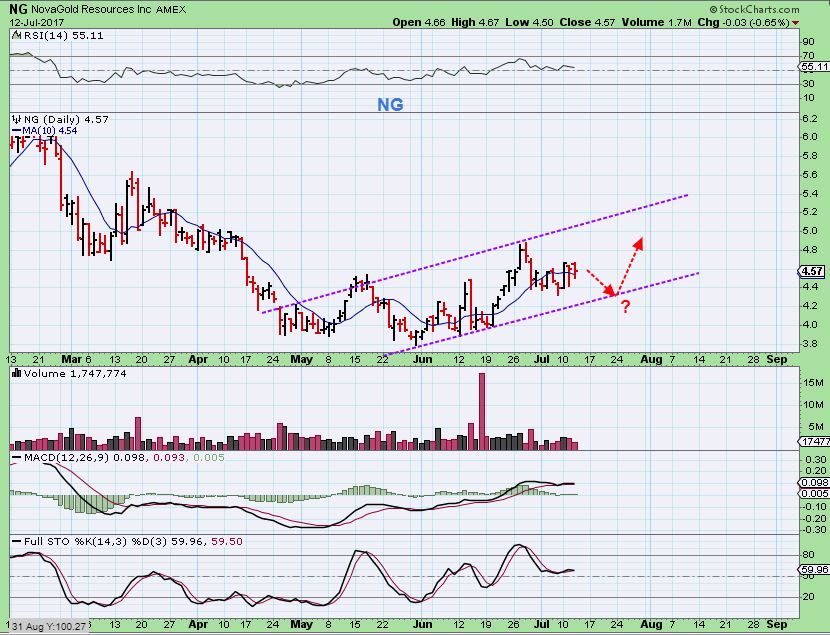Screen dimensions: 830x635
Task: Click the 0.098 MACD tag on right axis
Action: 814,482
